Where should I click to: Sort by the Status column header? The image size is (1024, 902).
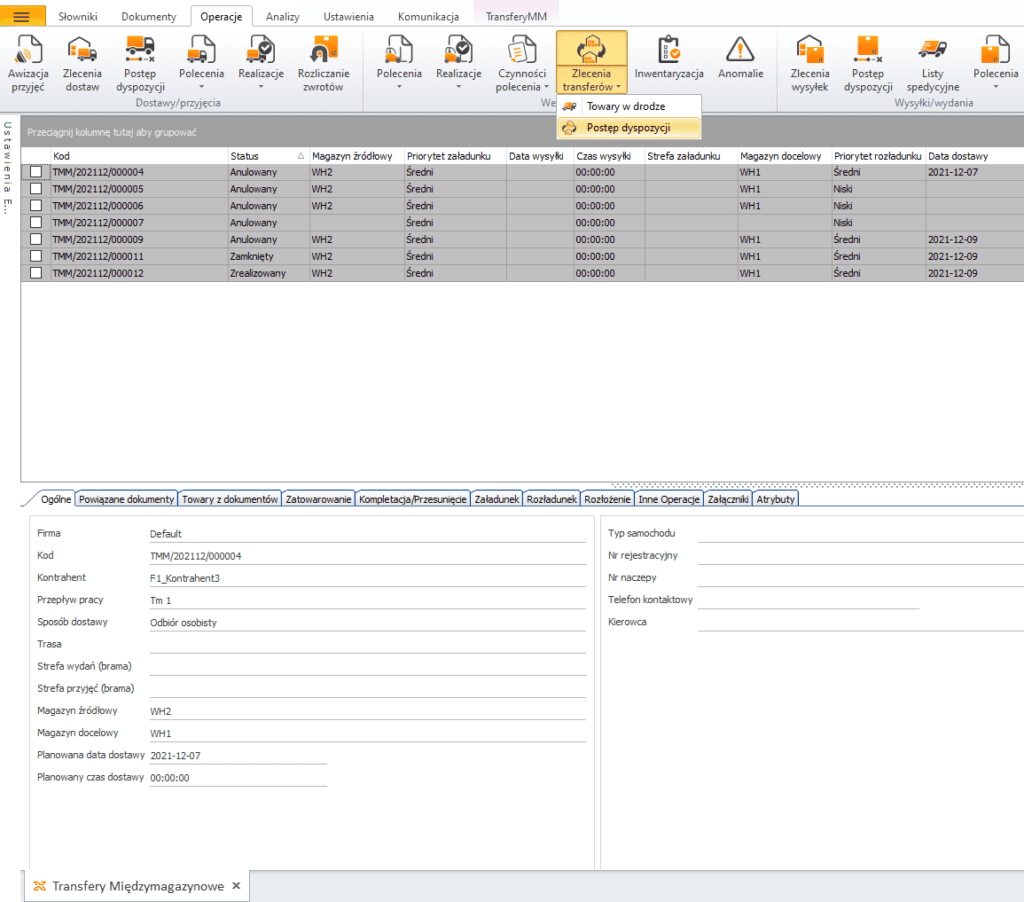click(x=268, y=156)
